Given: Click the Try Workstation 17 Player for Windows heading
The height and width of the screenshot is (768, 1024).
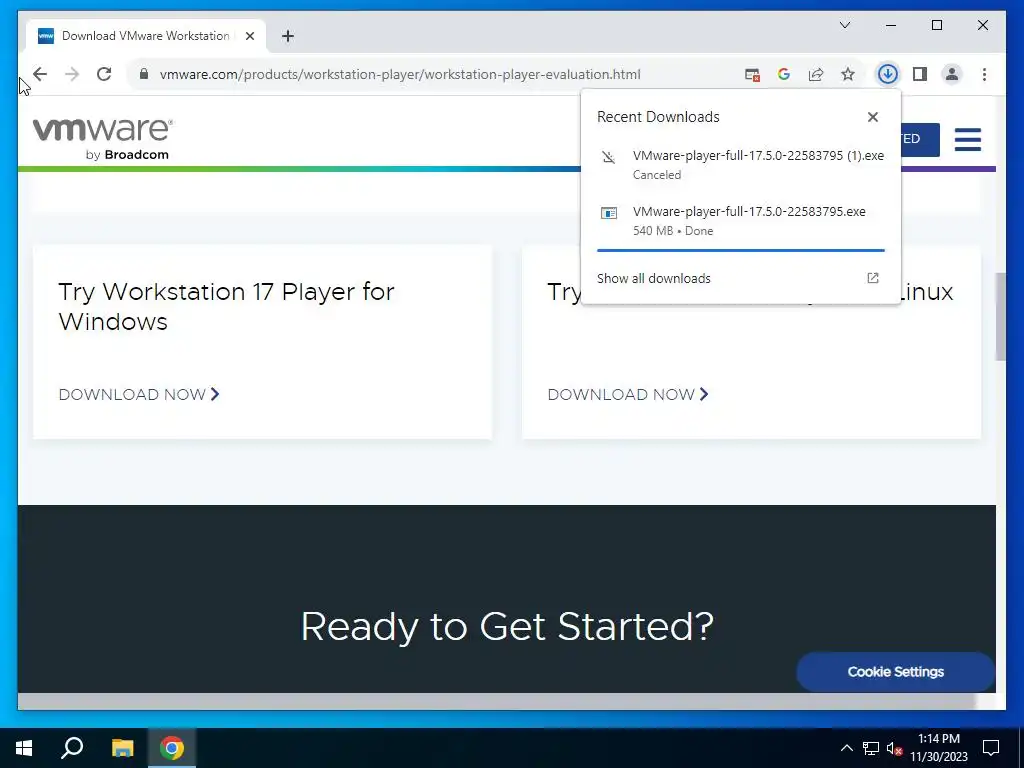Looking at the screenshot, I should 226,306.
